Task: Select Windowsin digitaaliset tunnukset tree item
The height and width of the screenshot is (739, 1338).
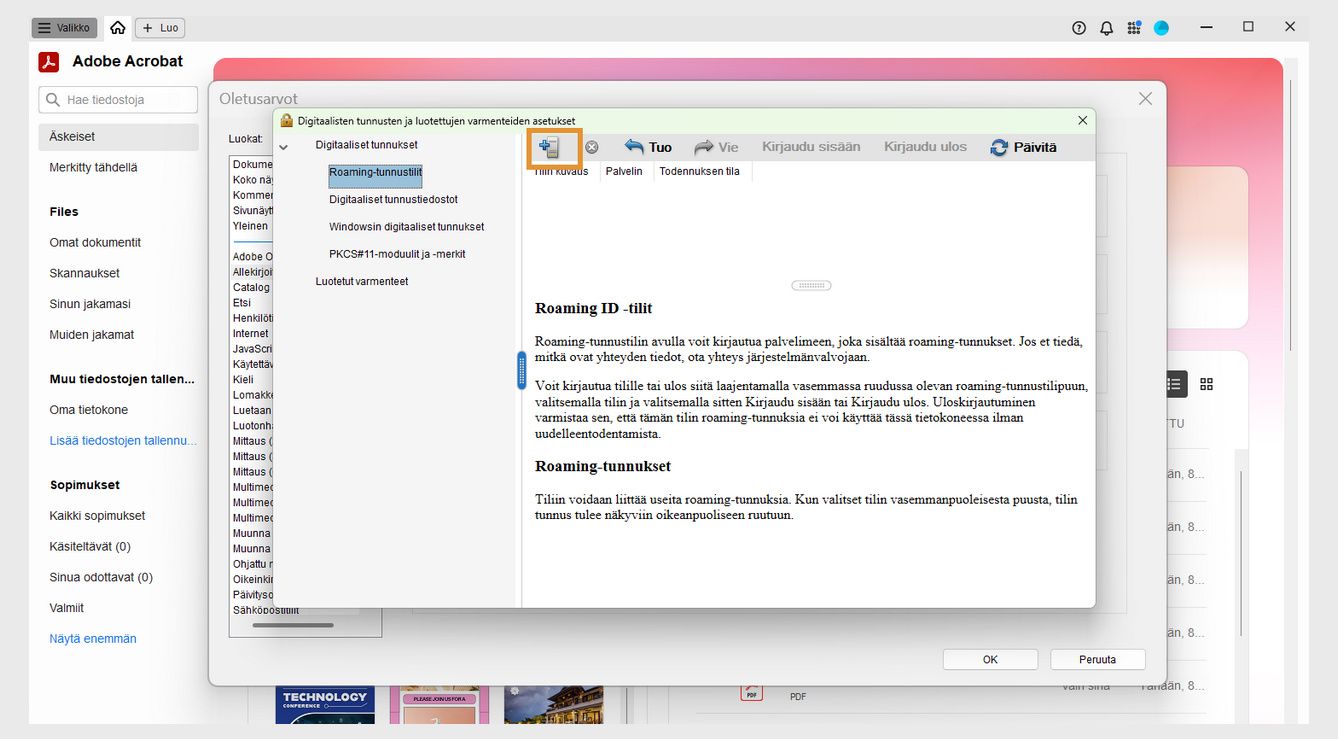Action: (406, 226)
